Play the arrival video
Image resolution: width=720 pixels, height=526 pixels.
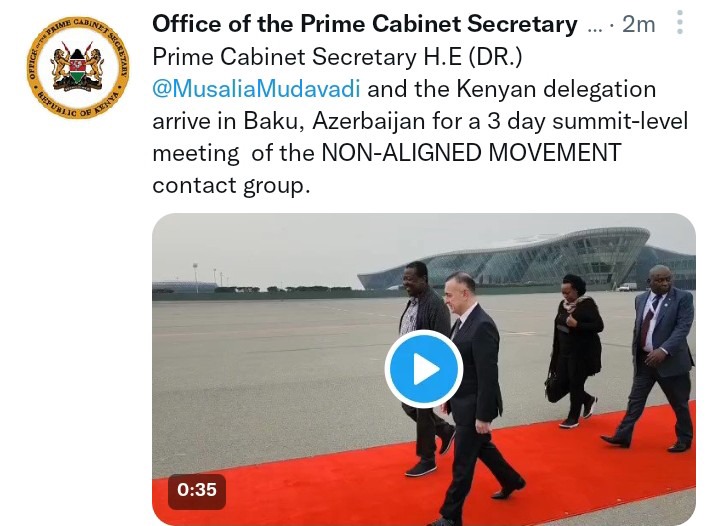(x=423, y=369)
